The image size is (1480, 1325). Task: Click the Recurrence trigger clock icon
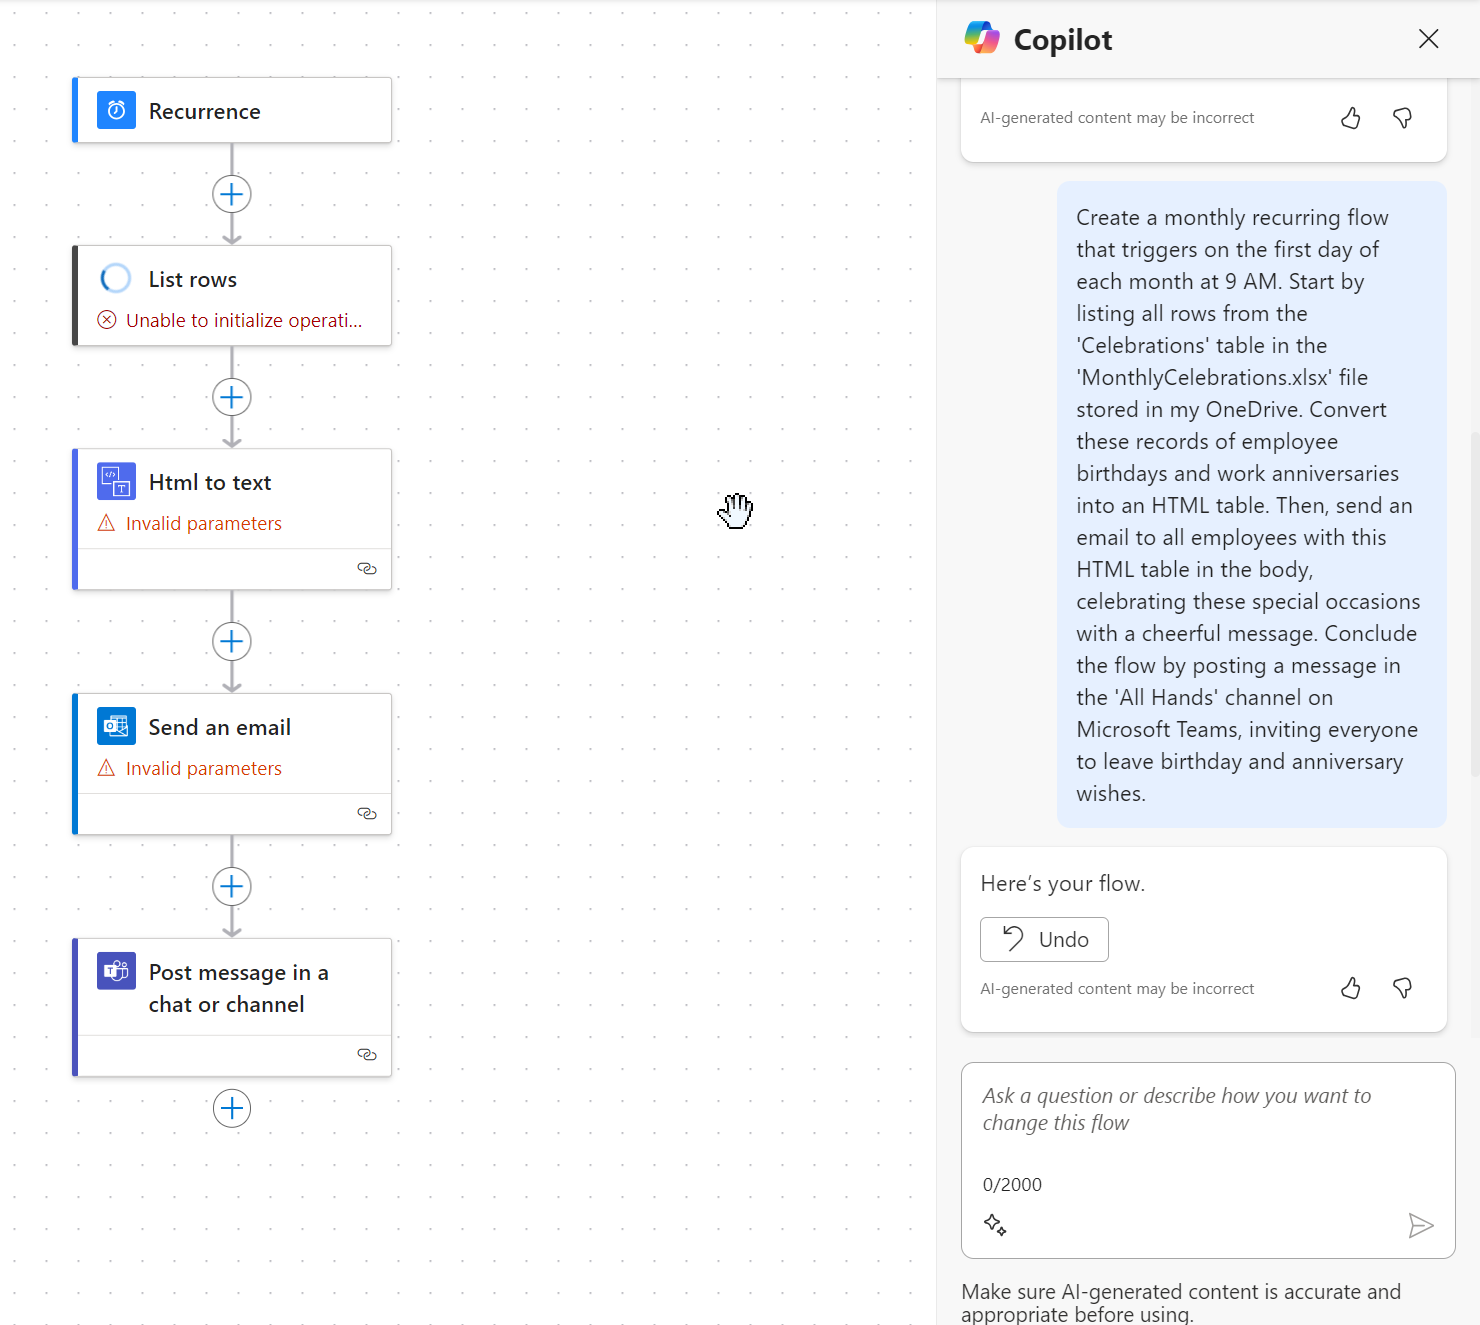[x=116, y=111]
